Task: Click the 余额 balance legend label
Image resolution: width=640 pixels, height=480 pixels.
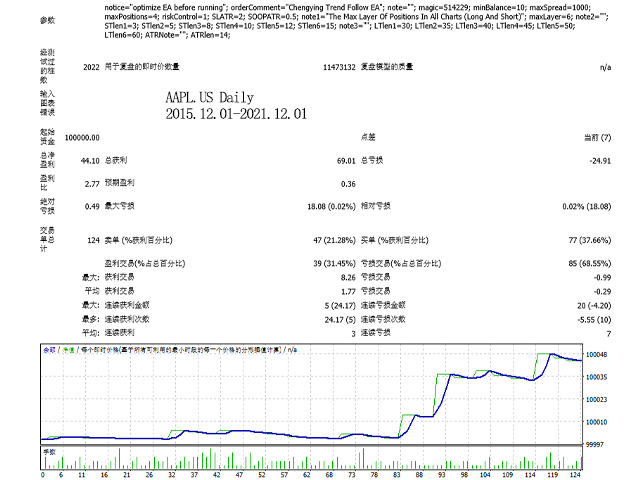Action: pos(49,350)
